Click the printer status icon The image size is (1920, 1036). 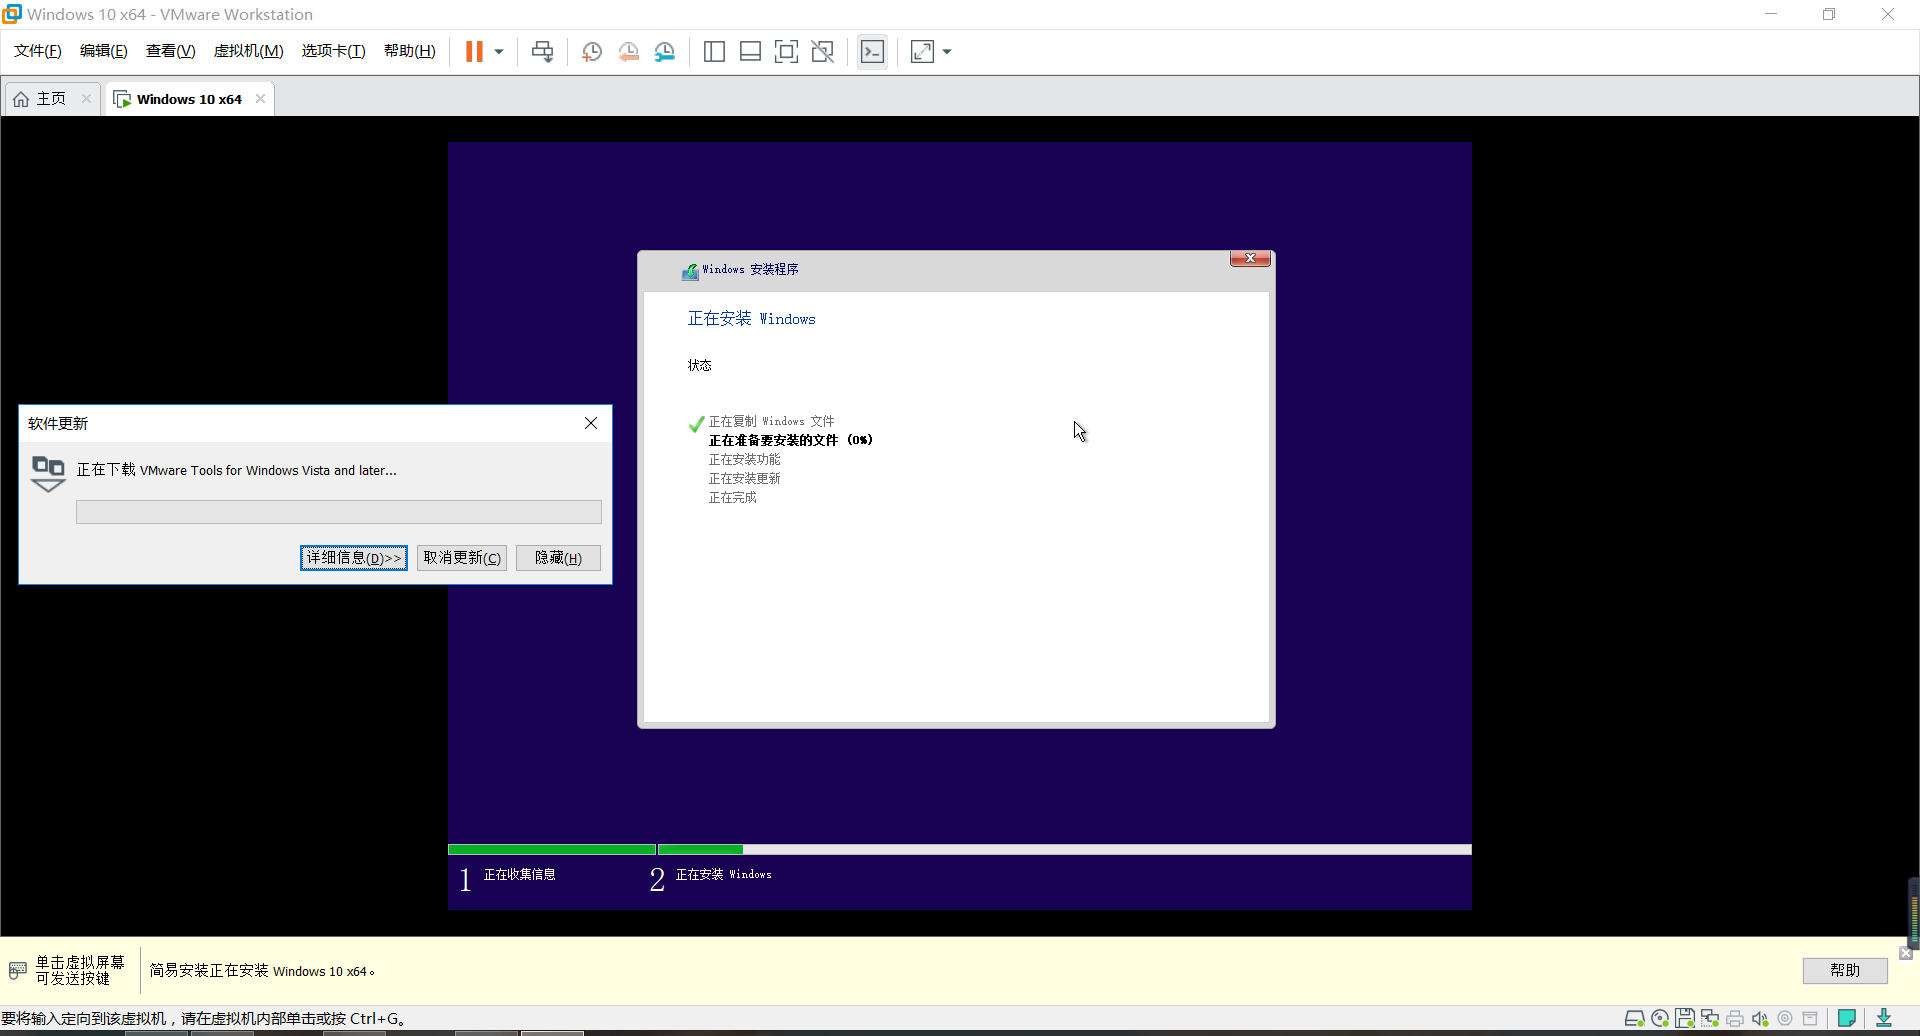(1735, 1019)
